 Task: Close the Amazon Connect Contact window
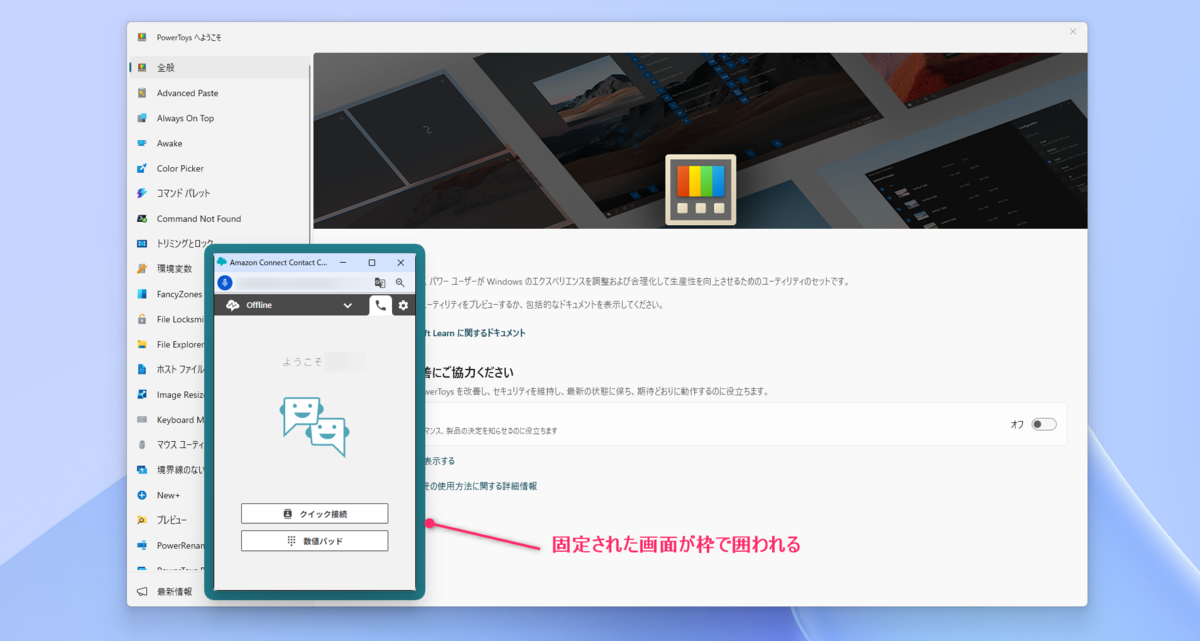401,262
